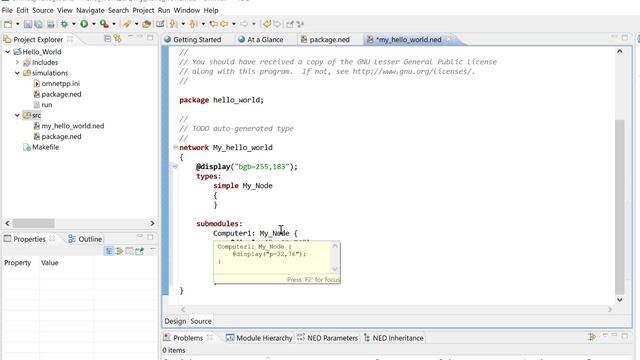The image size is (640, 360).
Task: Select Makefile in Project Explorer
Action: coord(45,147)
